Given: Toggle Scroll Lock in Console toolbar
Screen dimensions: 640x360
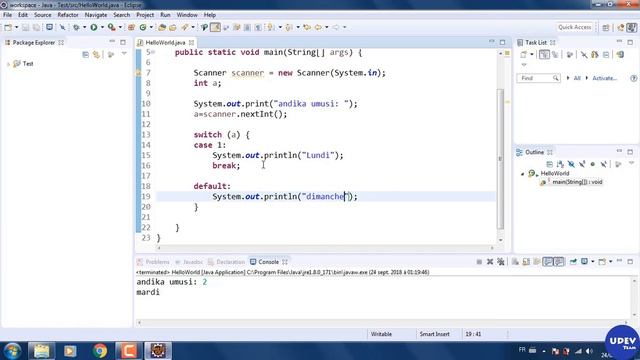Looking at the screenshot, I should [x=526, y=262].
